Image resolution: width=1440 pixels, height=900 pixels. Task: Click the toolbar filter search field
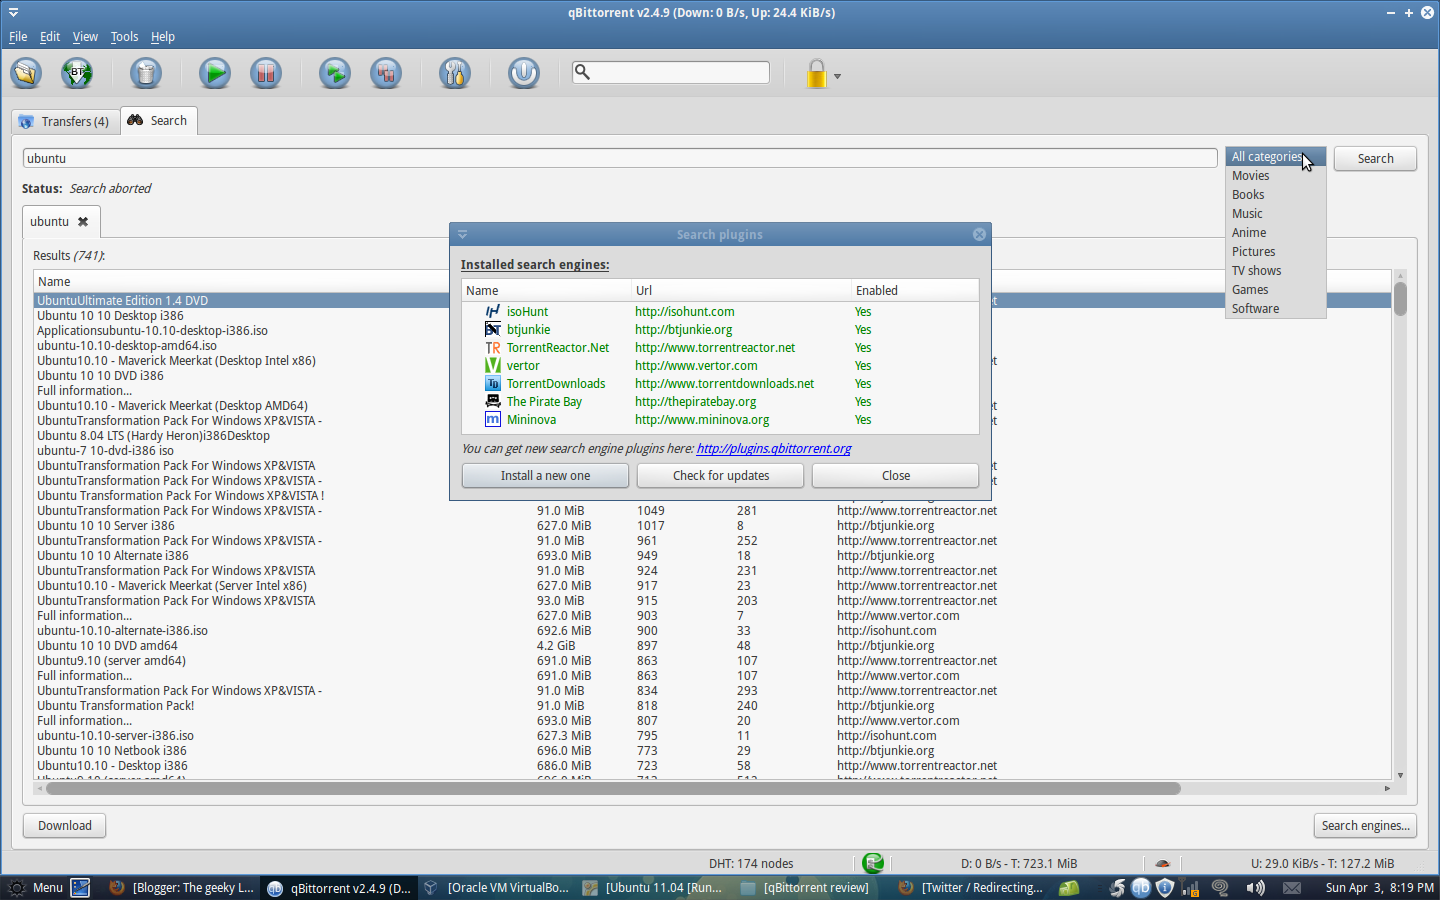(x=671, y=72)
